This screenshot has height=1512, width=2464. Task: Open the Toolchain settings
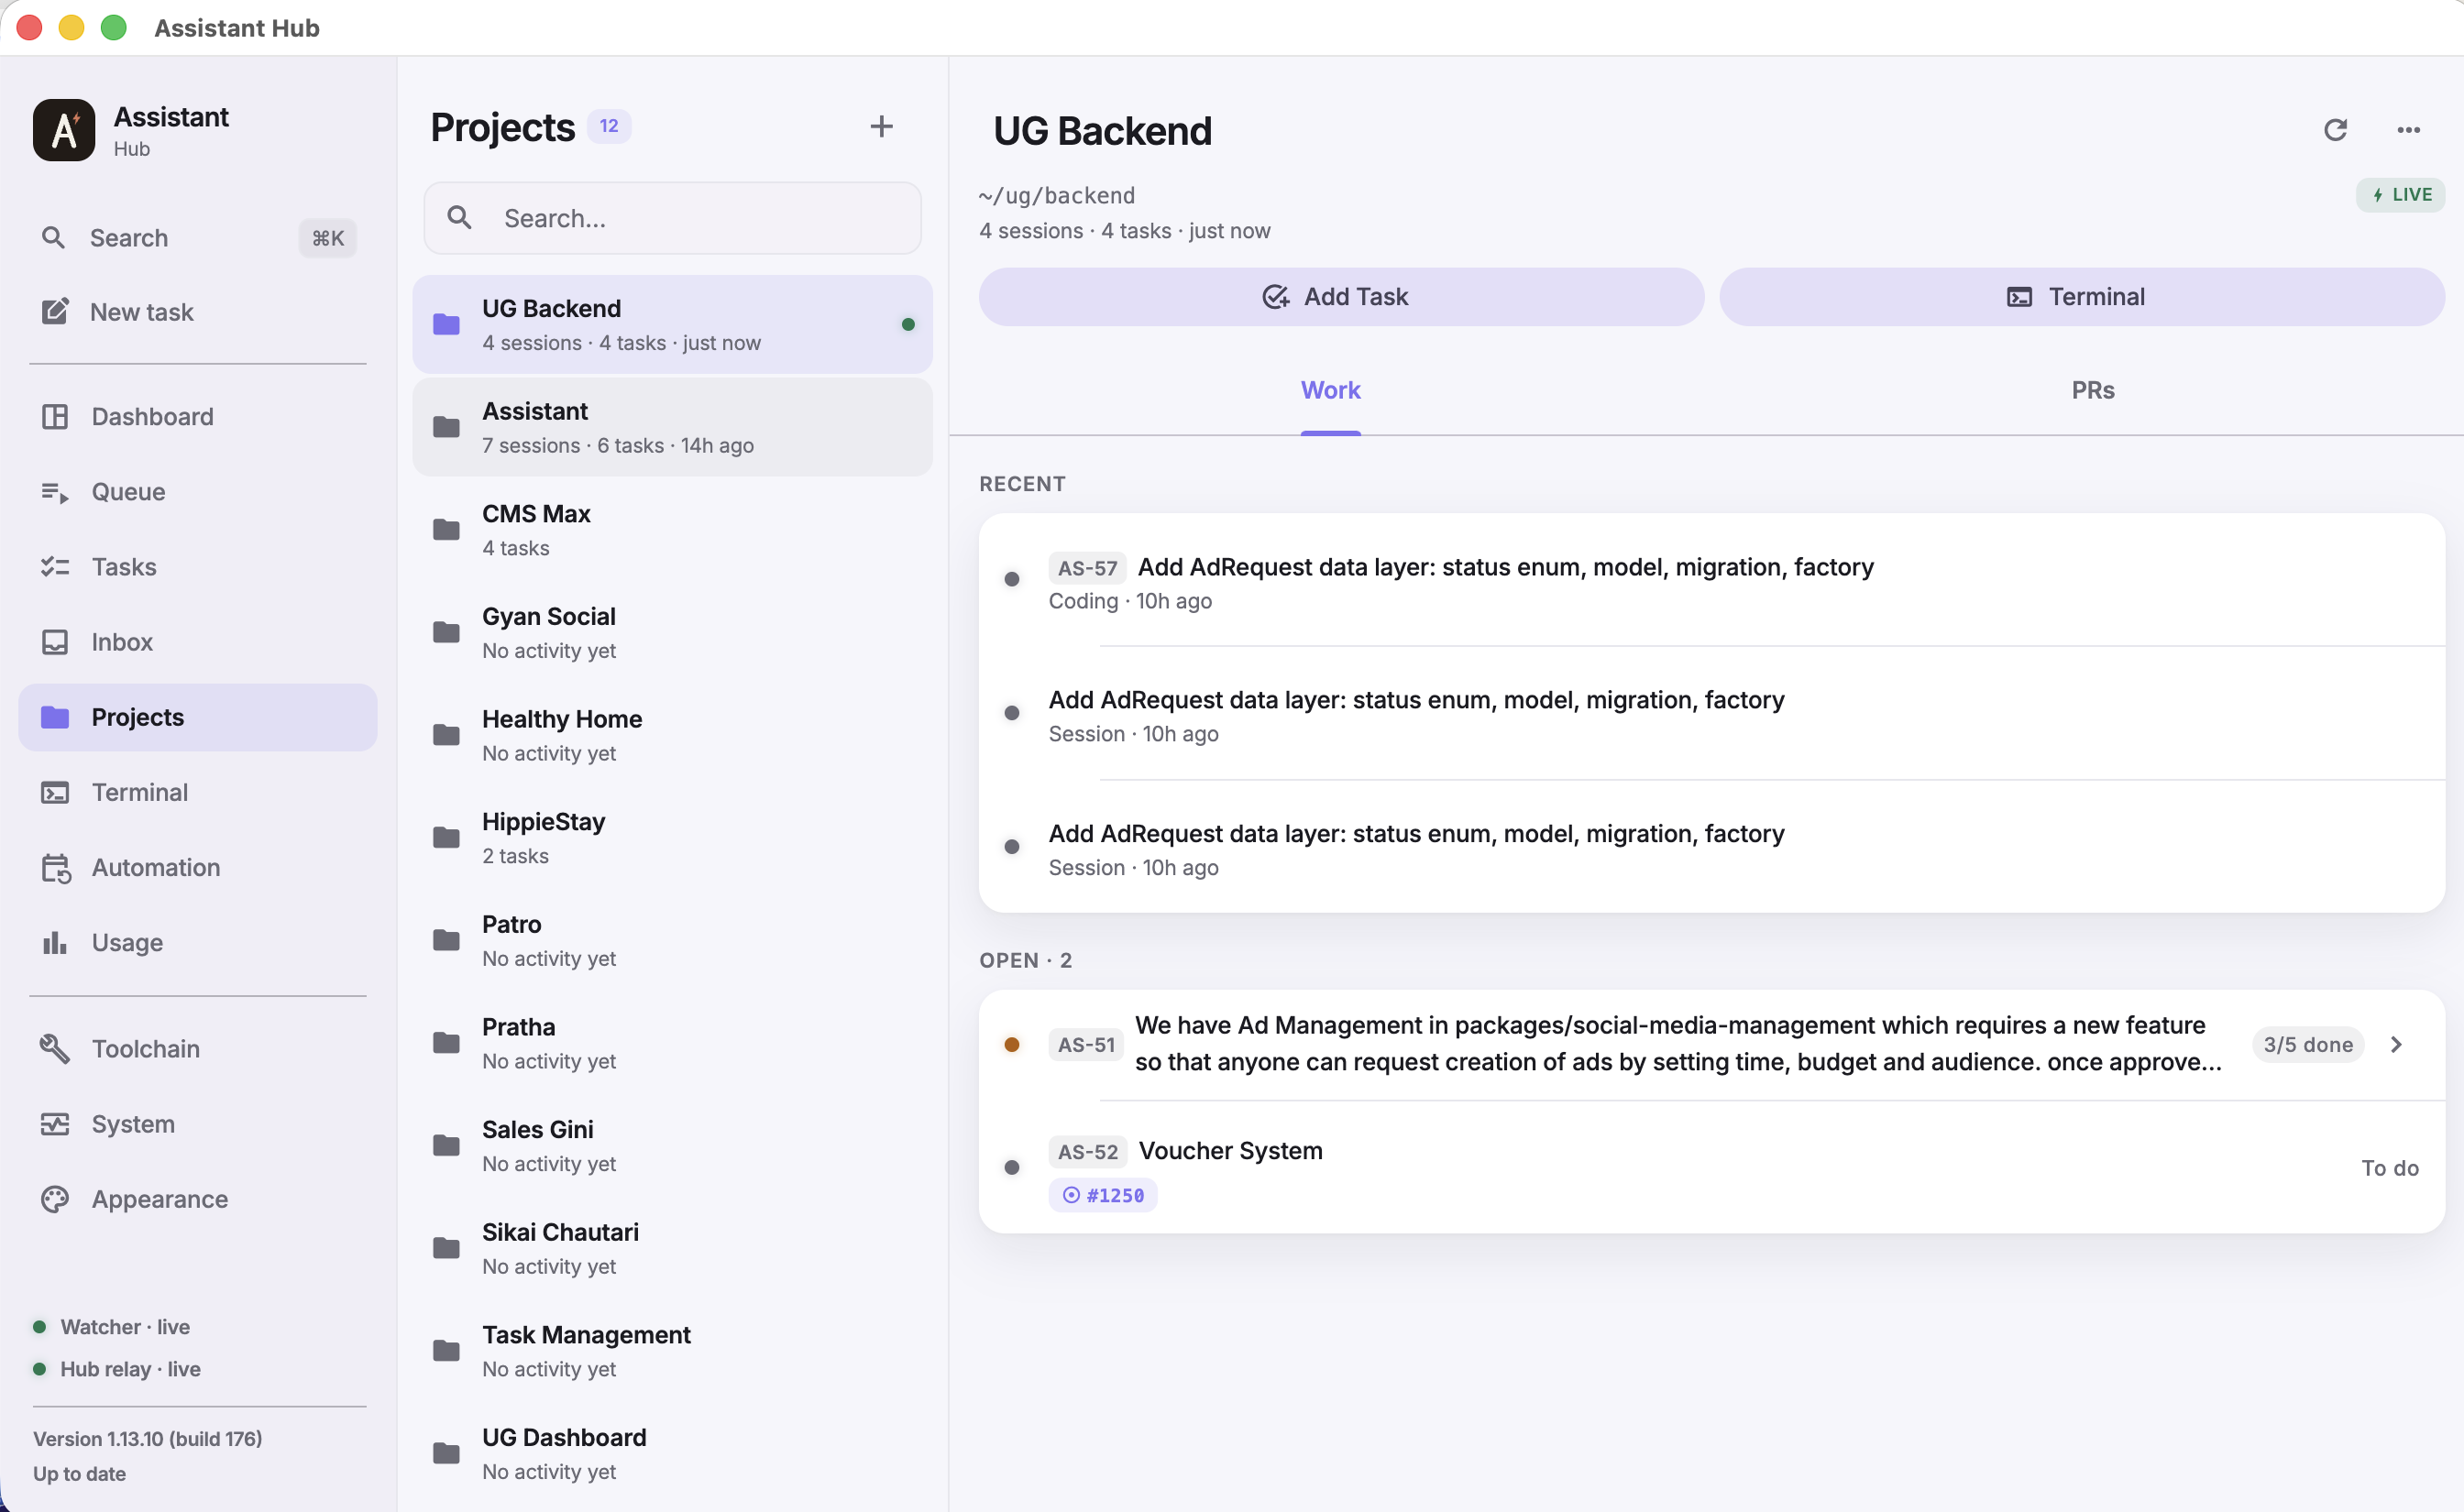[197, 1048]
